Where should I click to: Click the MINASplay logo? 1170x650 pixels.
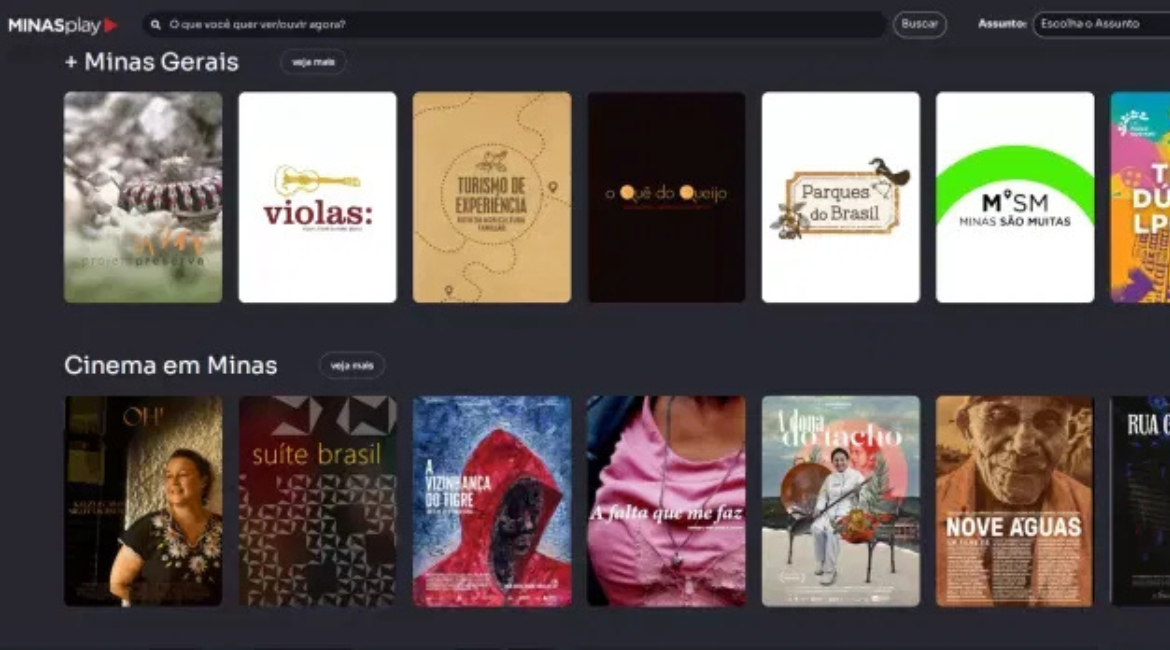tap(62, 25)
